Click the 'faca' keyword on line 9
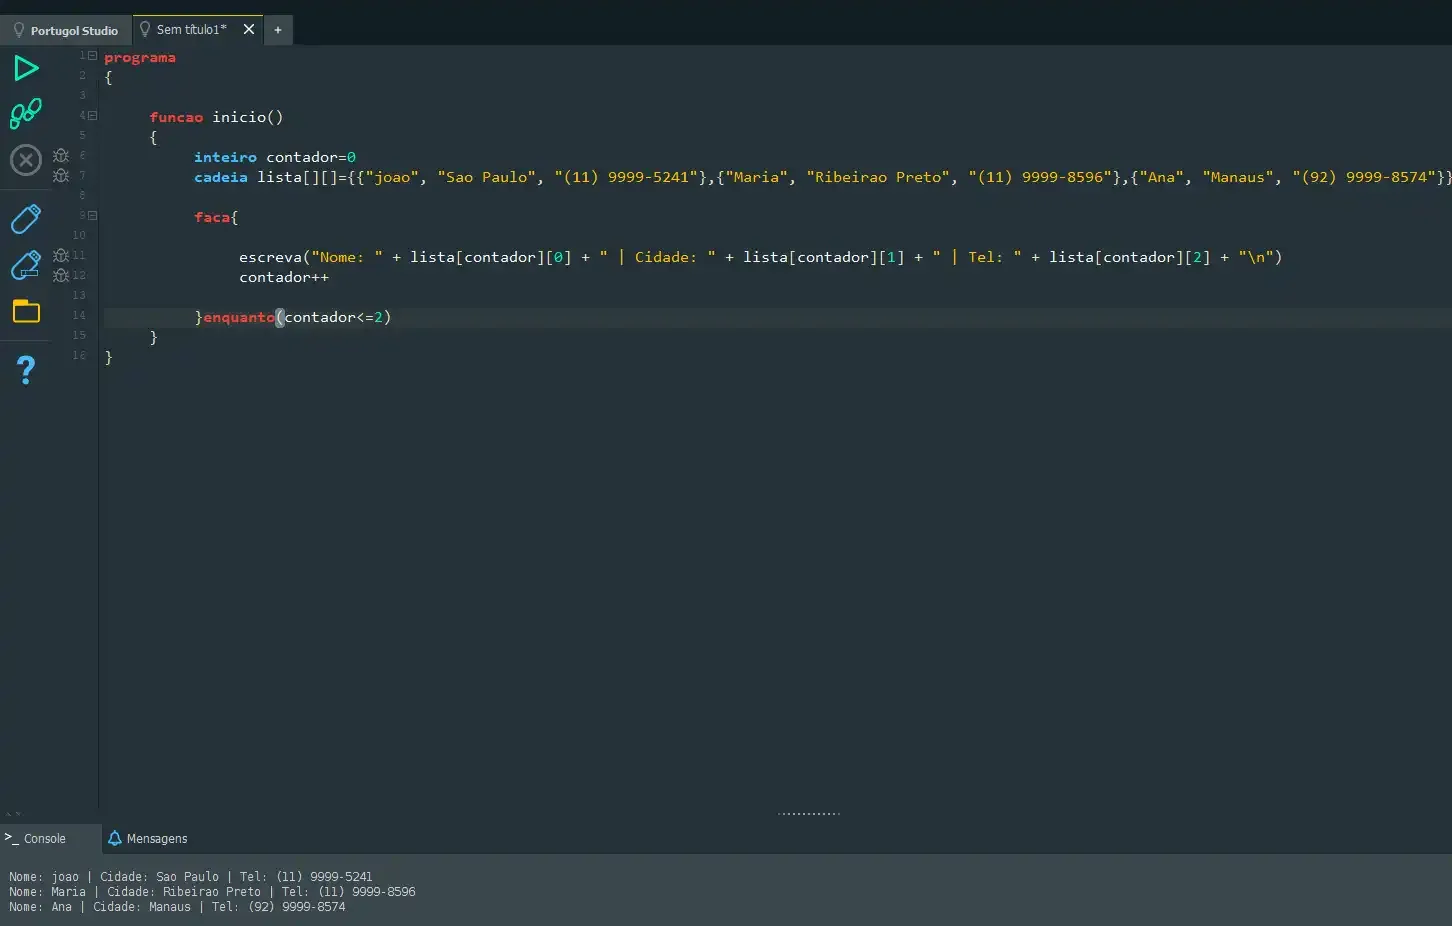Viewport: 1452px width, 926px height. coord(212,217)
